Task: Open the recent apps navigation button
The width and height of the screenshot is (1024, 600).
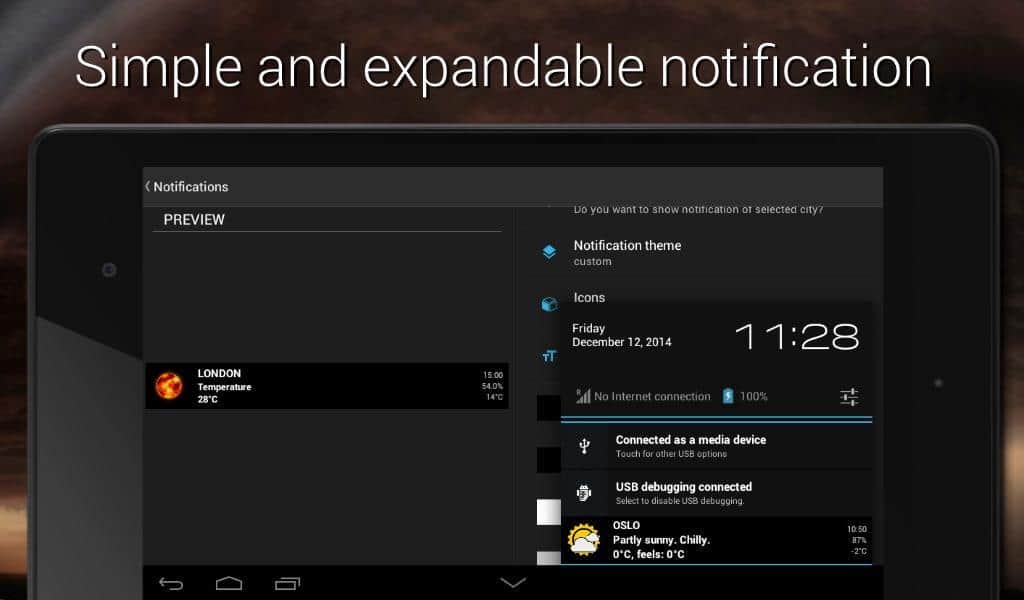Action: (x=288, y=583)
